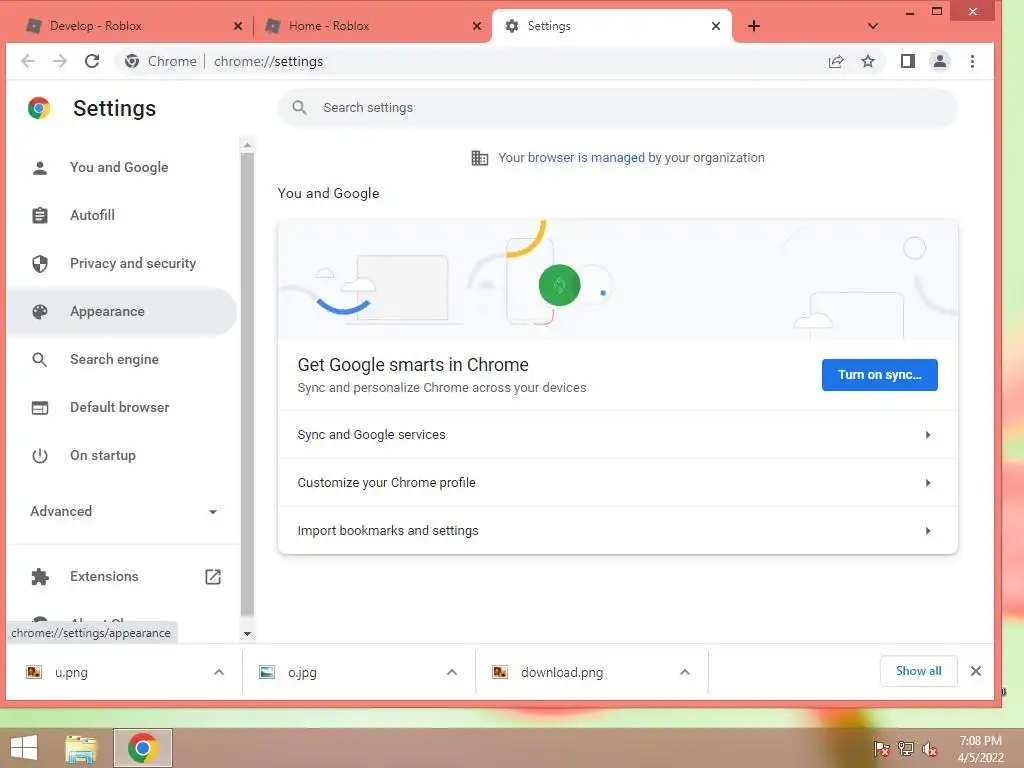Open Sync and Google services
Screen dimensions: 1024x768
[x=618, y=435]
